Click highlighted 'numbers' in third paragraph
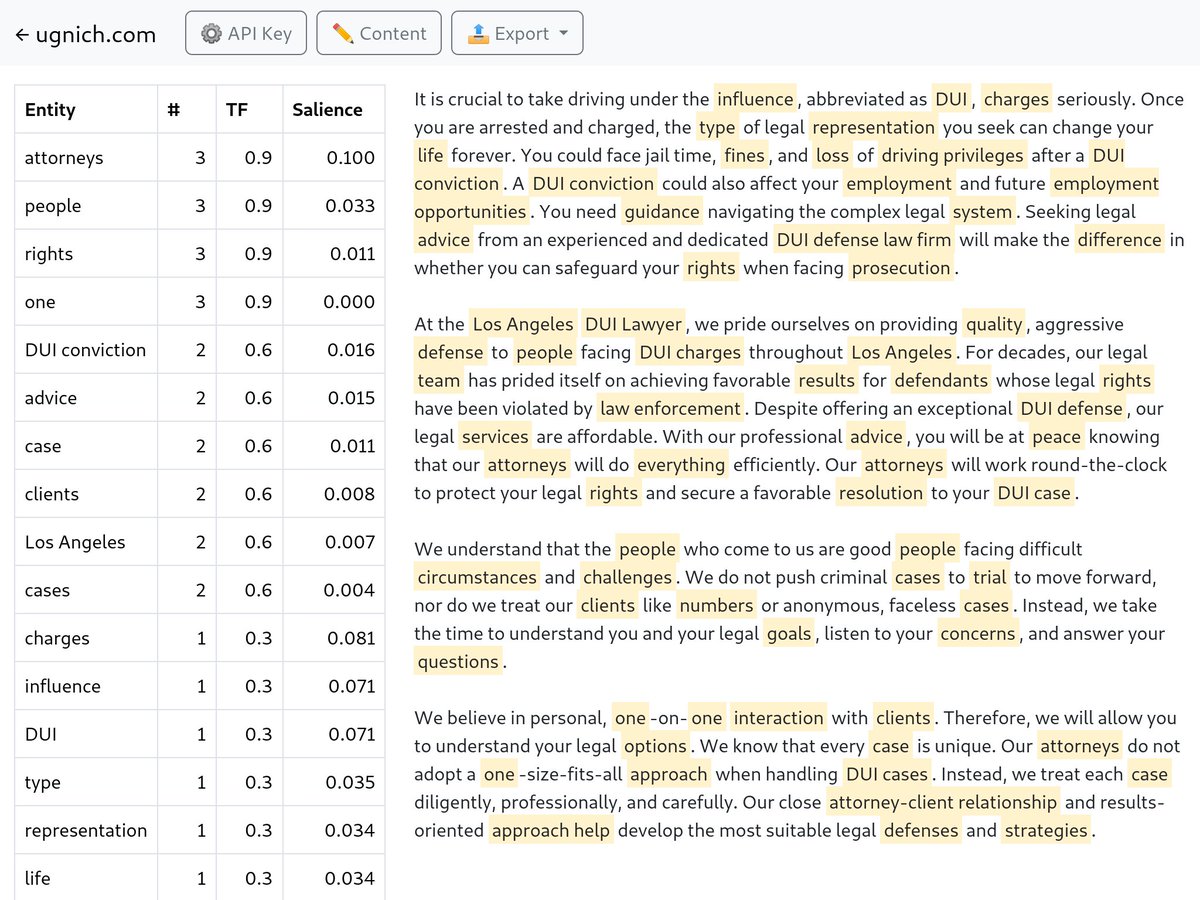1200x900 pixels. coord(715,606)
